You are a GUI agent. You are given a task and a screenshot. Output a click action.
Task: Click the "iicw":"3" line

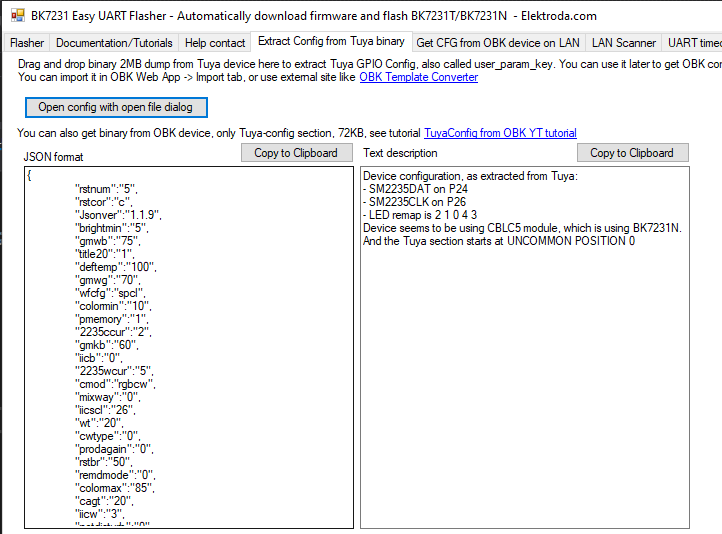coord(99,514)
